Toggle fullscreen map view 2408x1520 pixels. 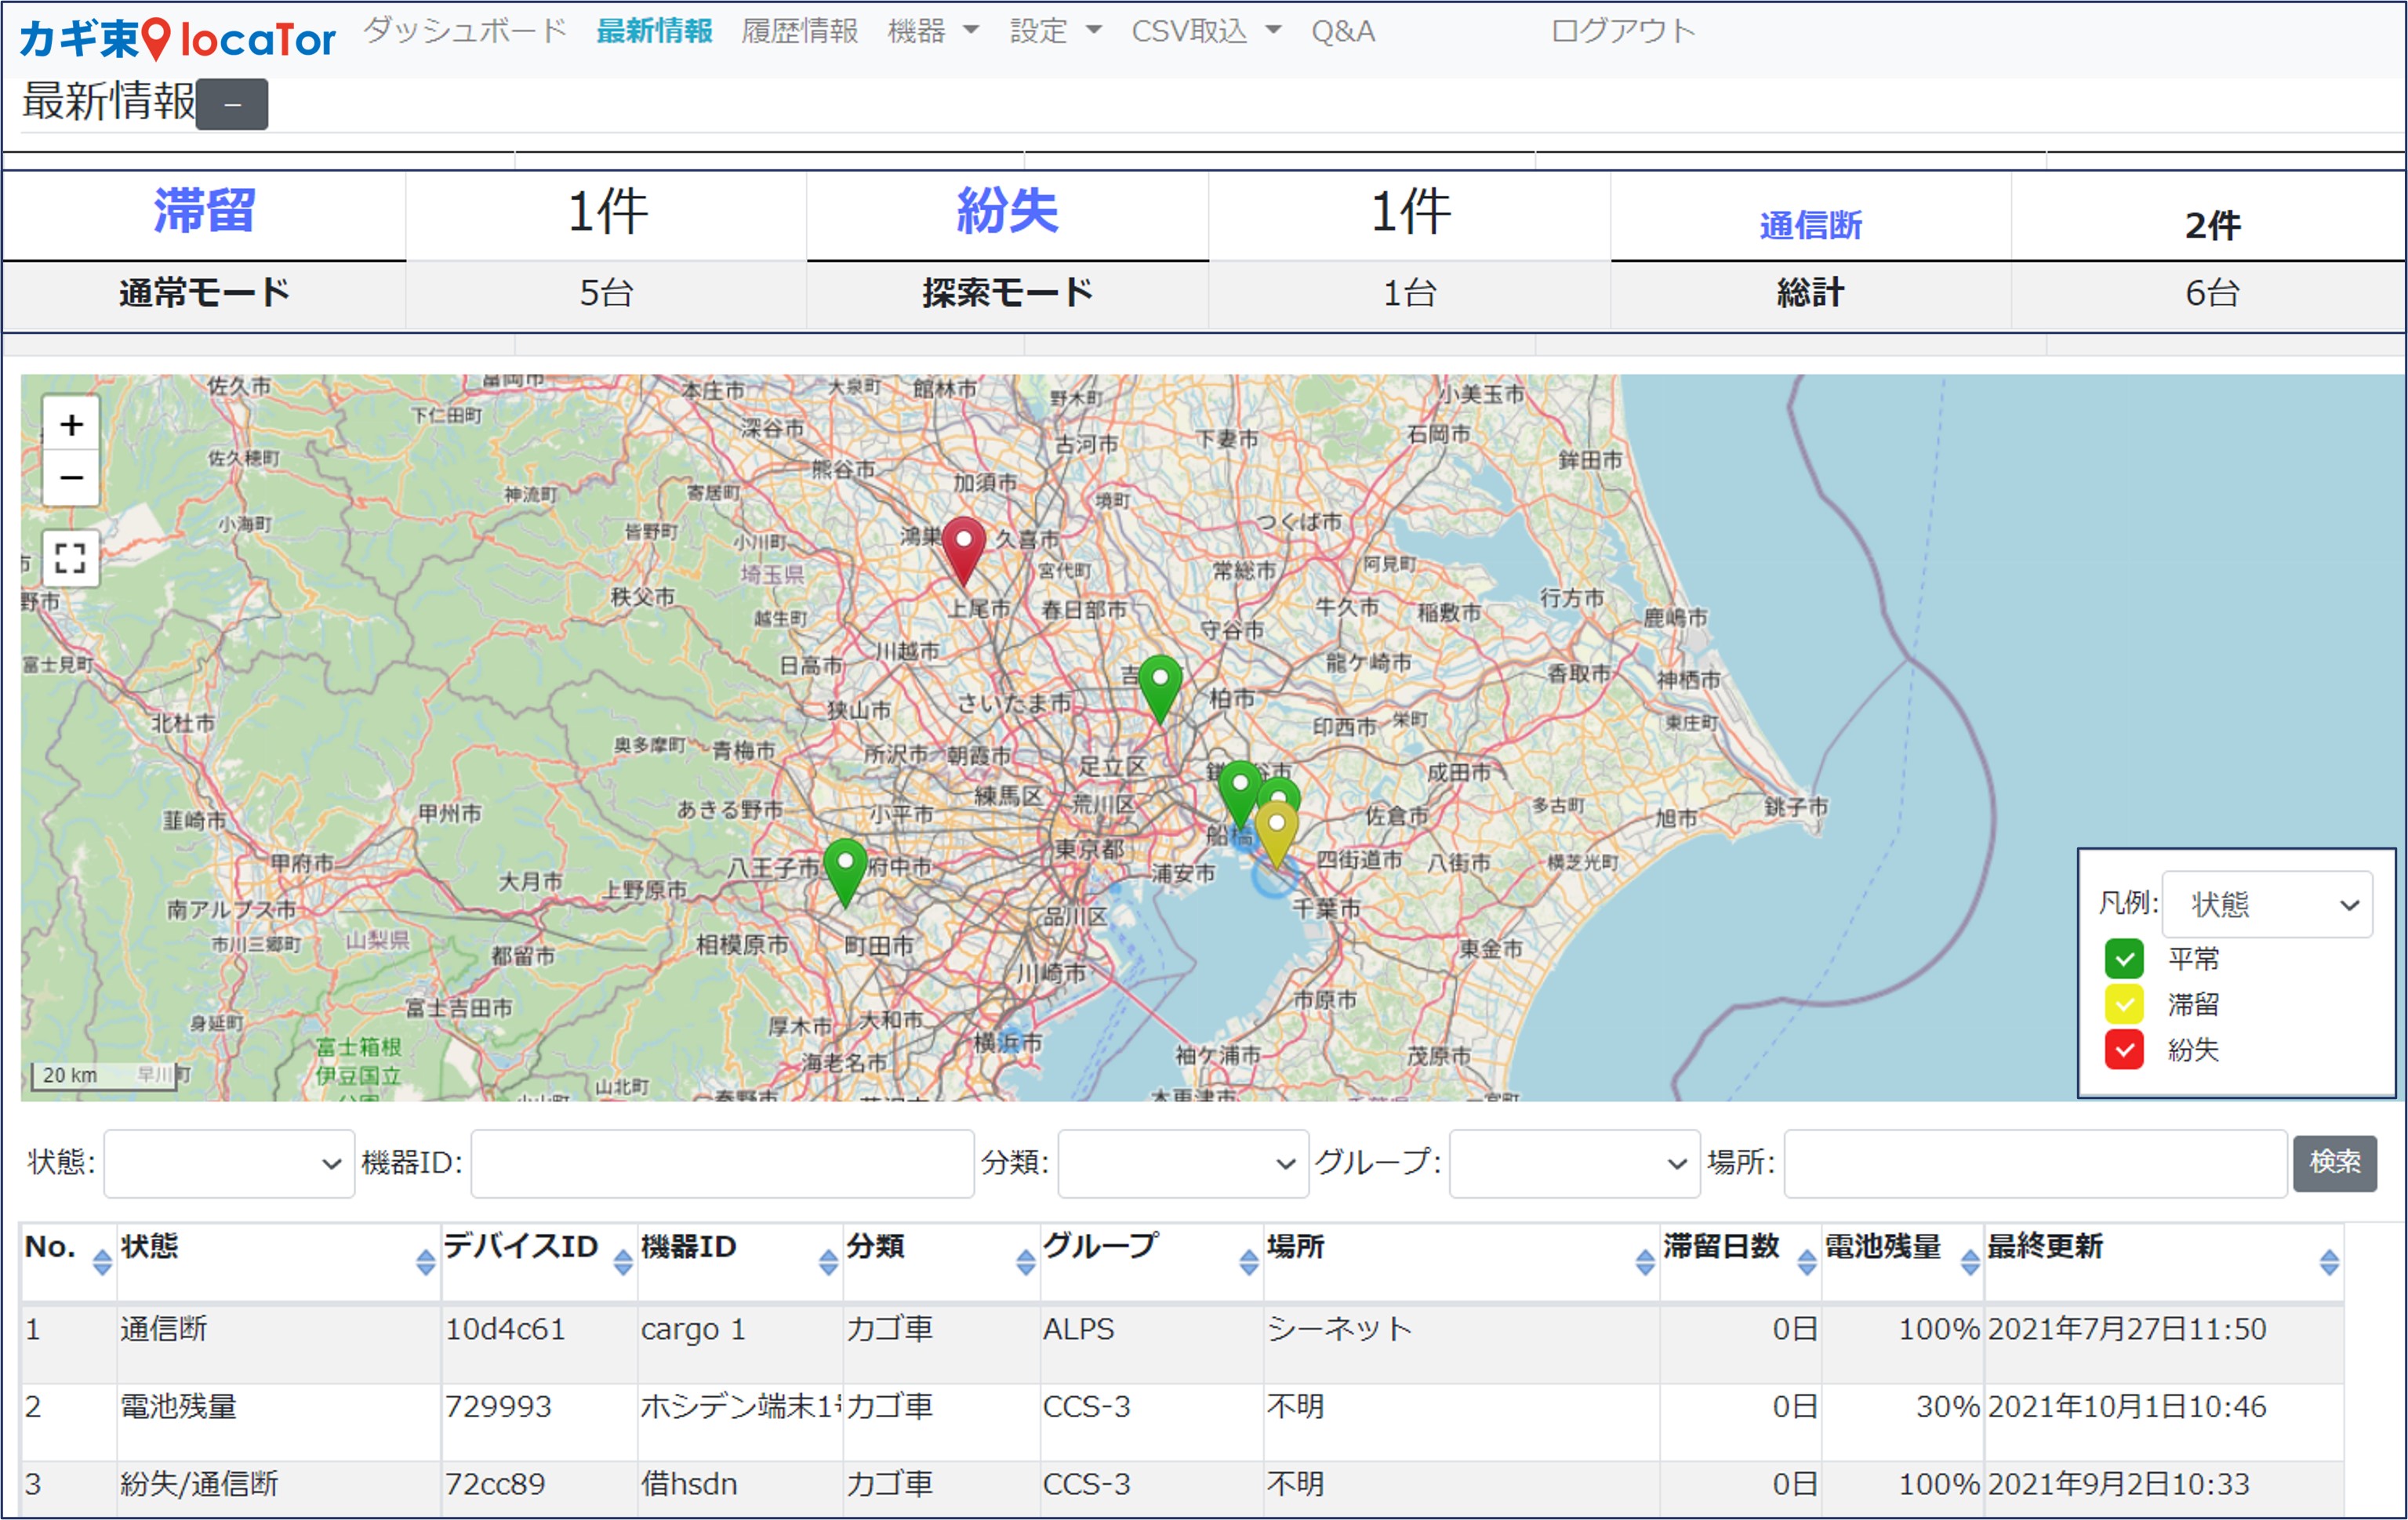pyautogui.click(x=71, y=558)
